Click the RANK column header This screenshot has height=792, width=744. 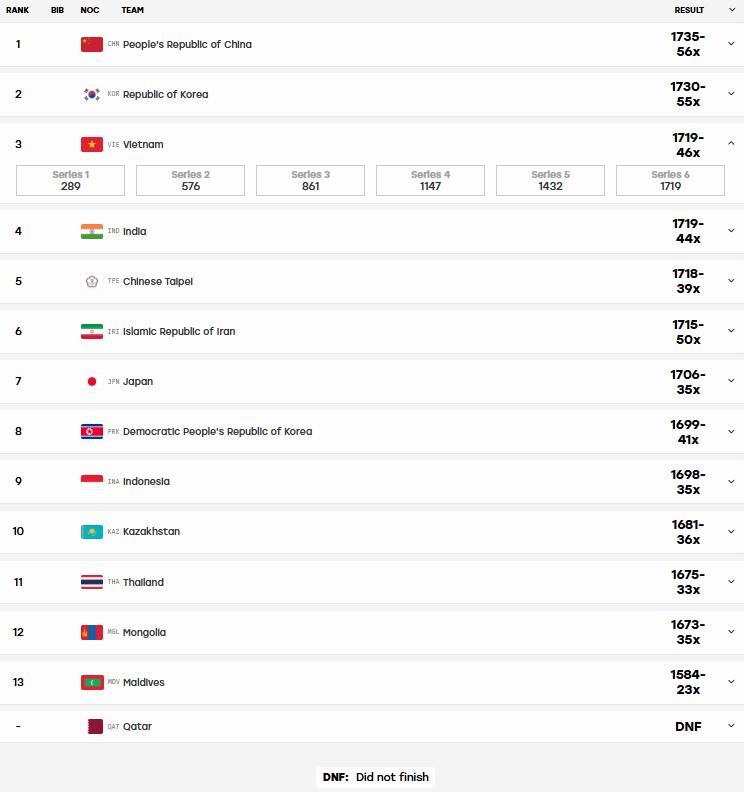pyautogui.click(x=17, y=10)
